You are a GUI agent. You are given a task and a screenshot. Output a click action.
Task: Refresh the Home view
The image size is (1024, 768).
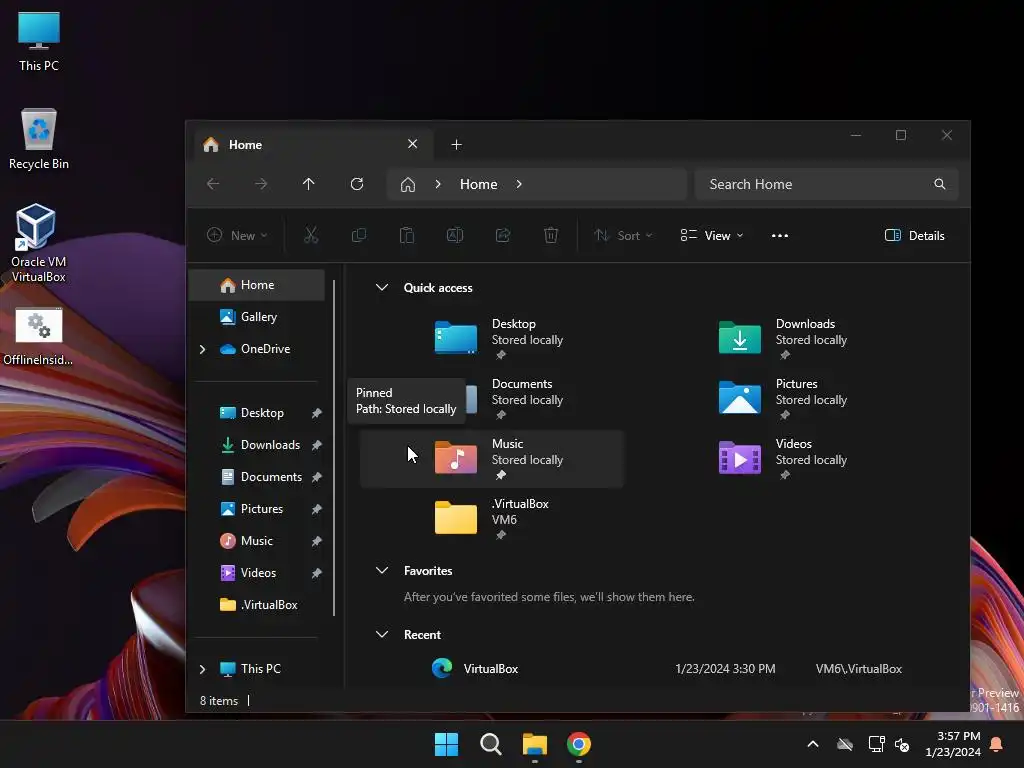point(357,184)
